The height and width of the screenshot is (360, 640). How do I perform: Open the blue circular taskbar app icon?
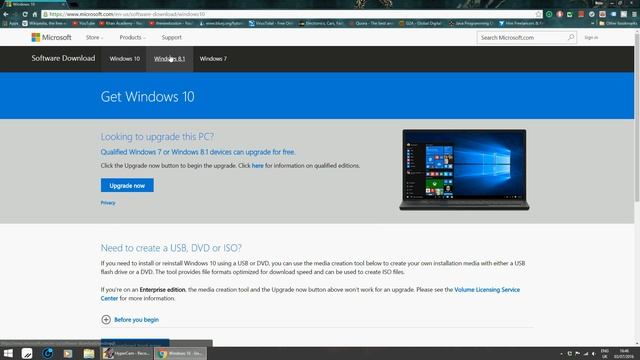pos(47,353)
